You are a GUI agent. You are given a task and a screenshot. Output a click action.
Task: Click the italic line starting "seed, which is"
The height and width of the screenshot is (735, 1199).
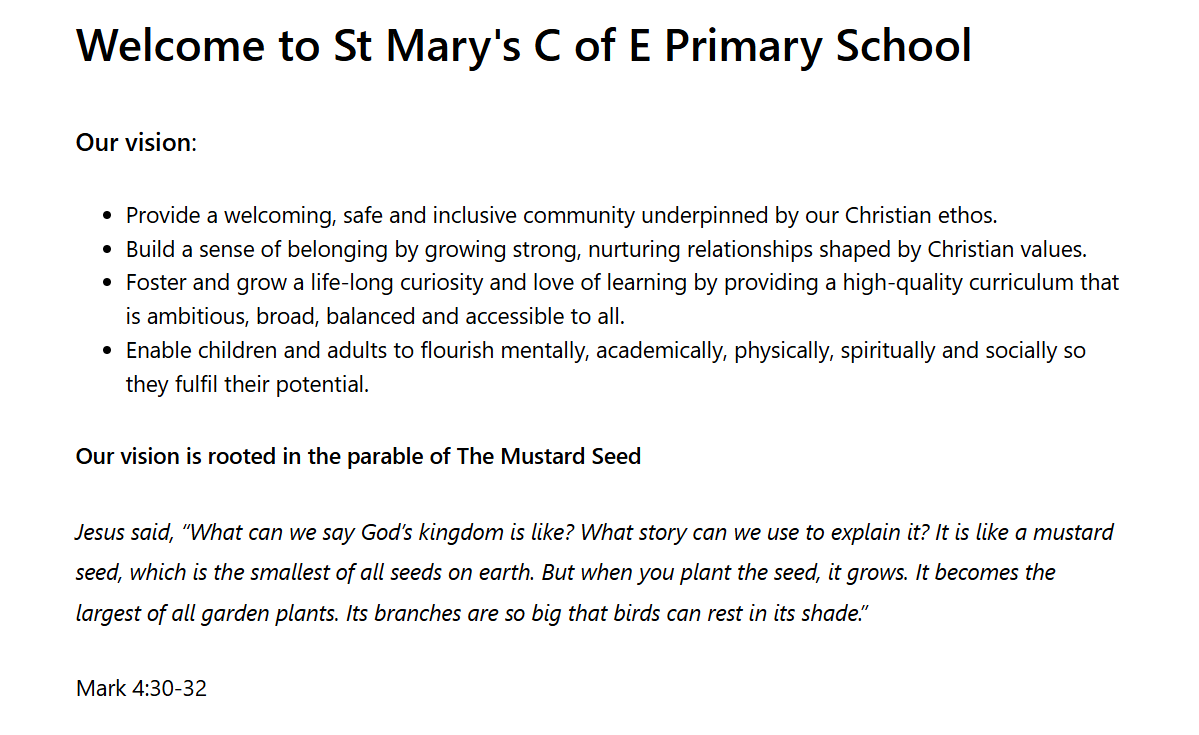(x=565, y=573)
